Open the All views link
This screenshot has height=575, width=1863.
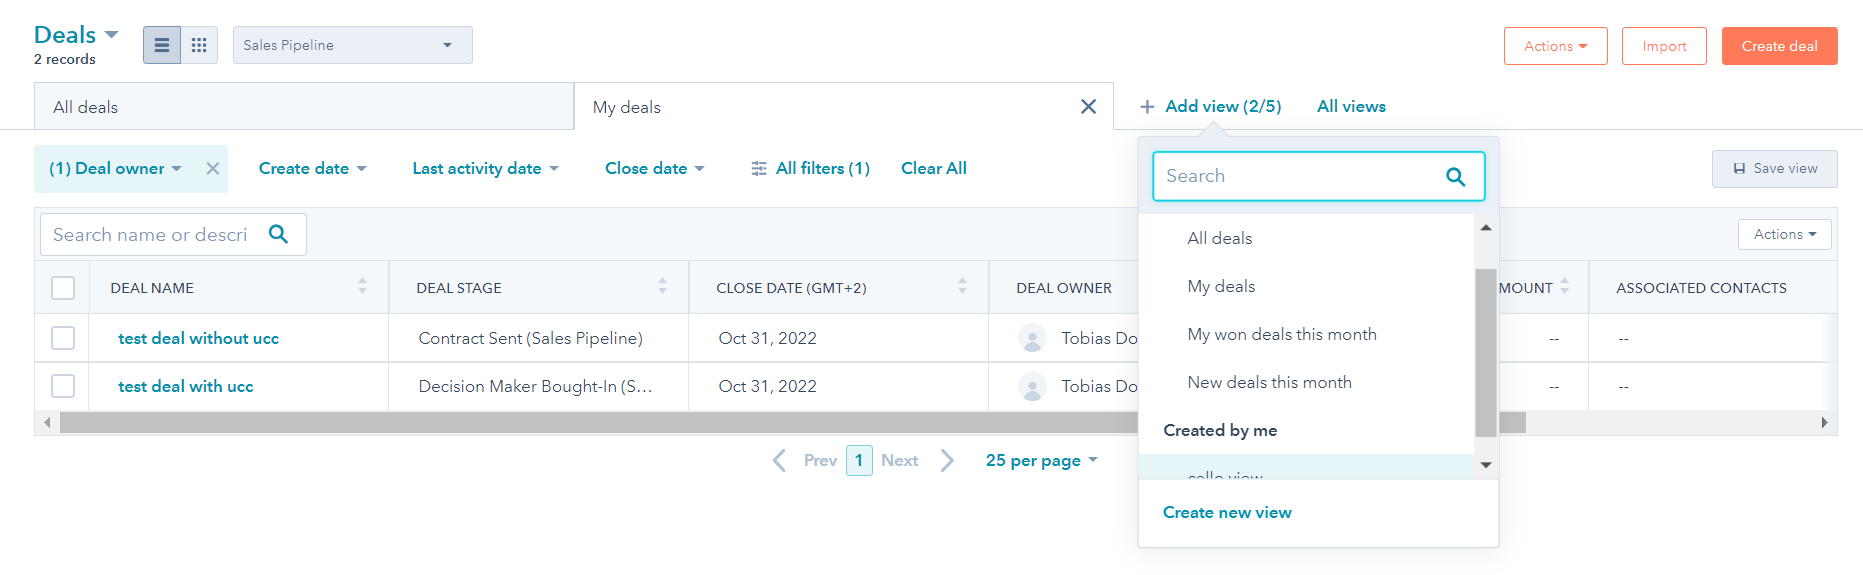1351,106
